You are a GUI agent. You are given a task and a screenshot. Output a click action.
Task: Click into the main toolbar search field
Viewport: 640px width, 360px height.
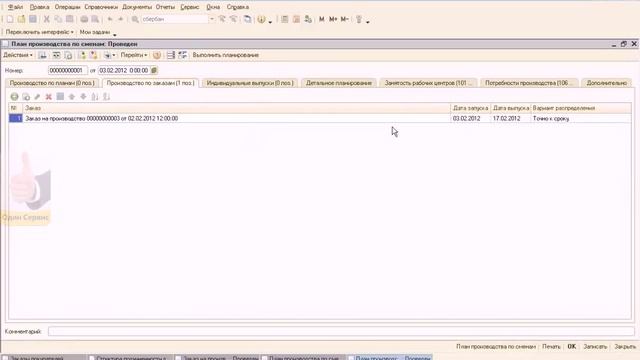coord(175,19)
